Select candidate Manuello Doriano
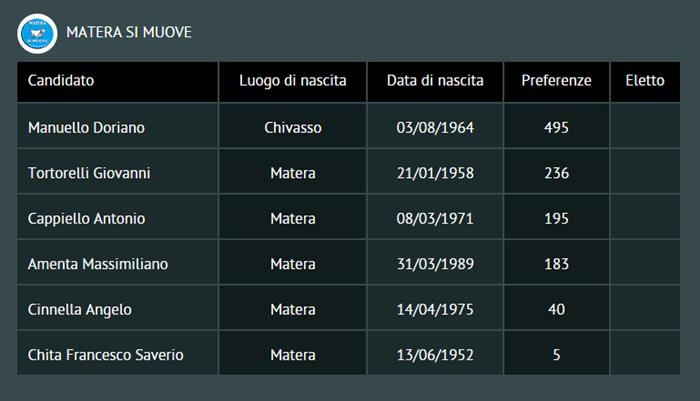Screen dimensions: 700x401 [x=87, y=128]
